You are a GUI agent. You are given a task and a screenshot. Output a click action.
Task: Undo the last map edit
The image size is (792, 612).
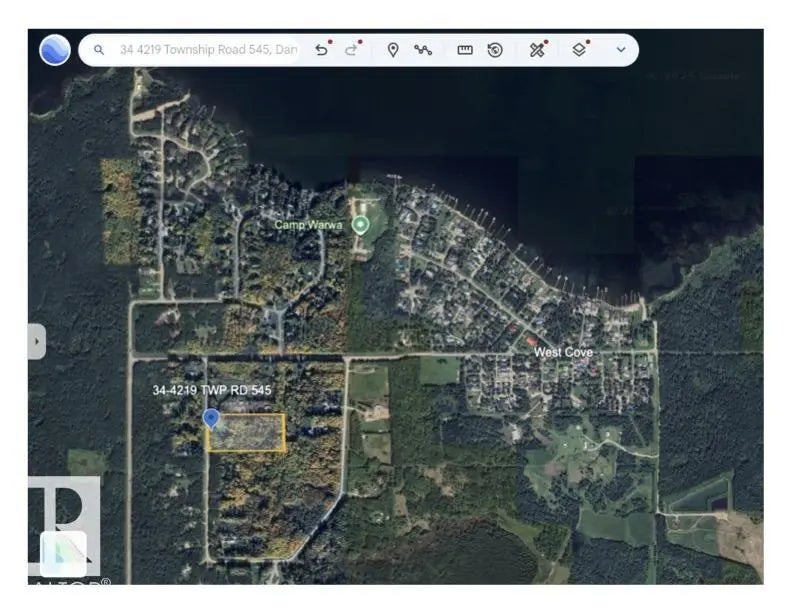(321, 50)
